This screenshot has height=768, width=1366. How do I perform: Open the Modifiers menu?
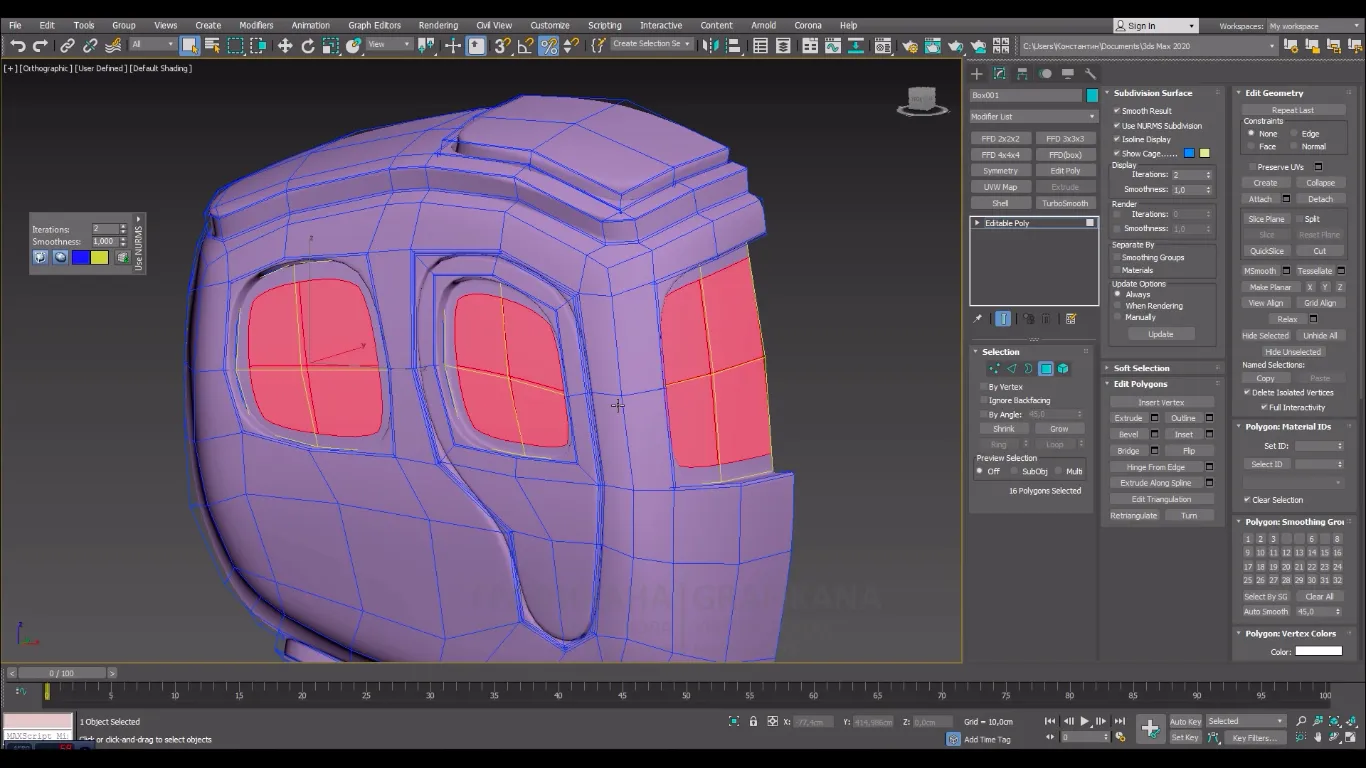(256, 25)
